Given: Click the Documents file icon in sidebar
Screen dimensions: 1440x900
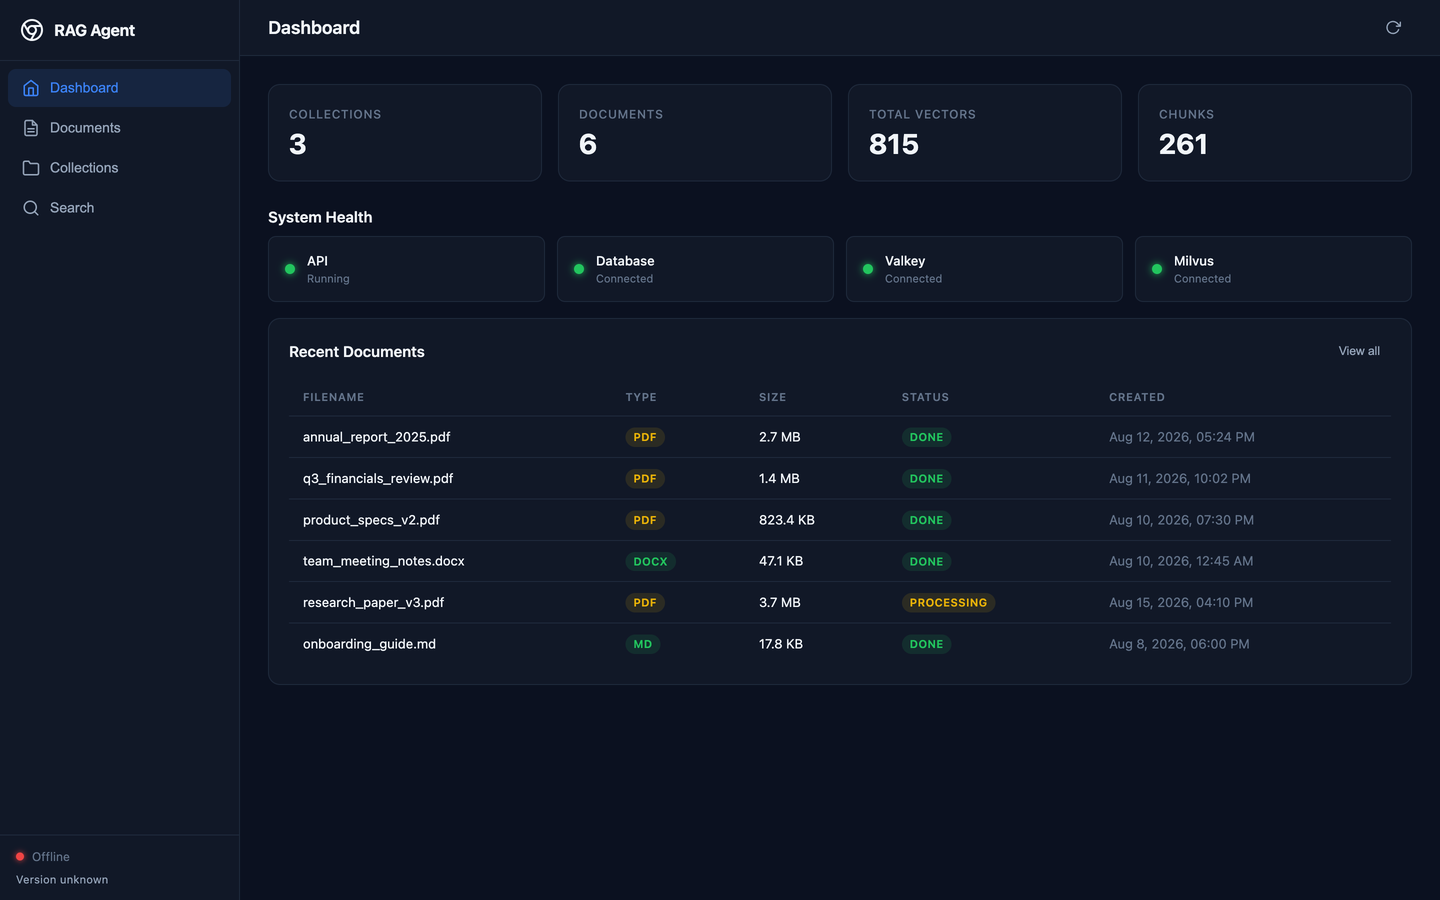Looking at the screenshot, I should (31, 128).
